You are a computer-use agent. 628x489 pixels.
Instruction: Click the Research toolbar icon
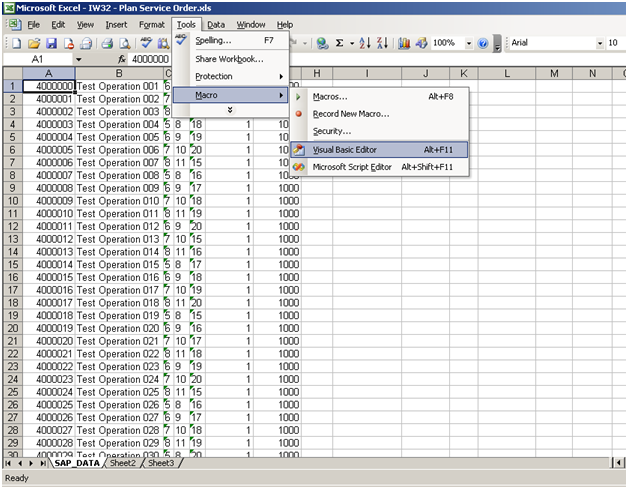(163, 43)
